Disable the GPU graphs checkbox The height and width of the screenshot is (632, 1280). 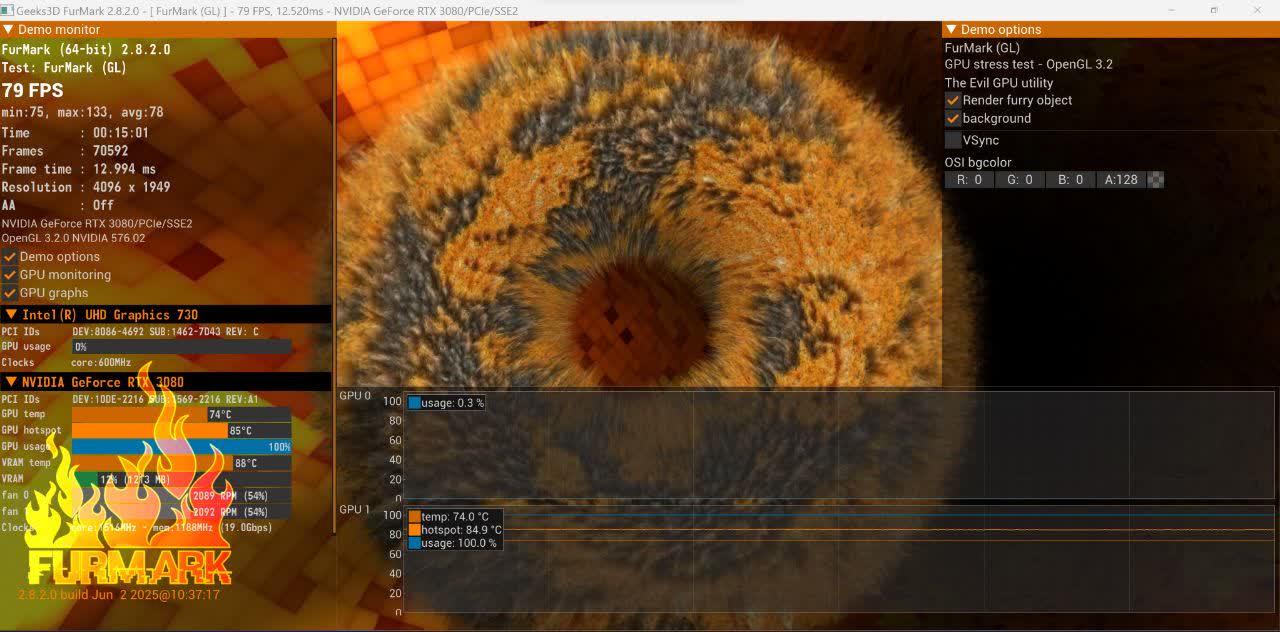tap(10, 293)
